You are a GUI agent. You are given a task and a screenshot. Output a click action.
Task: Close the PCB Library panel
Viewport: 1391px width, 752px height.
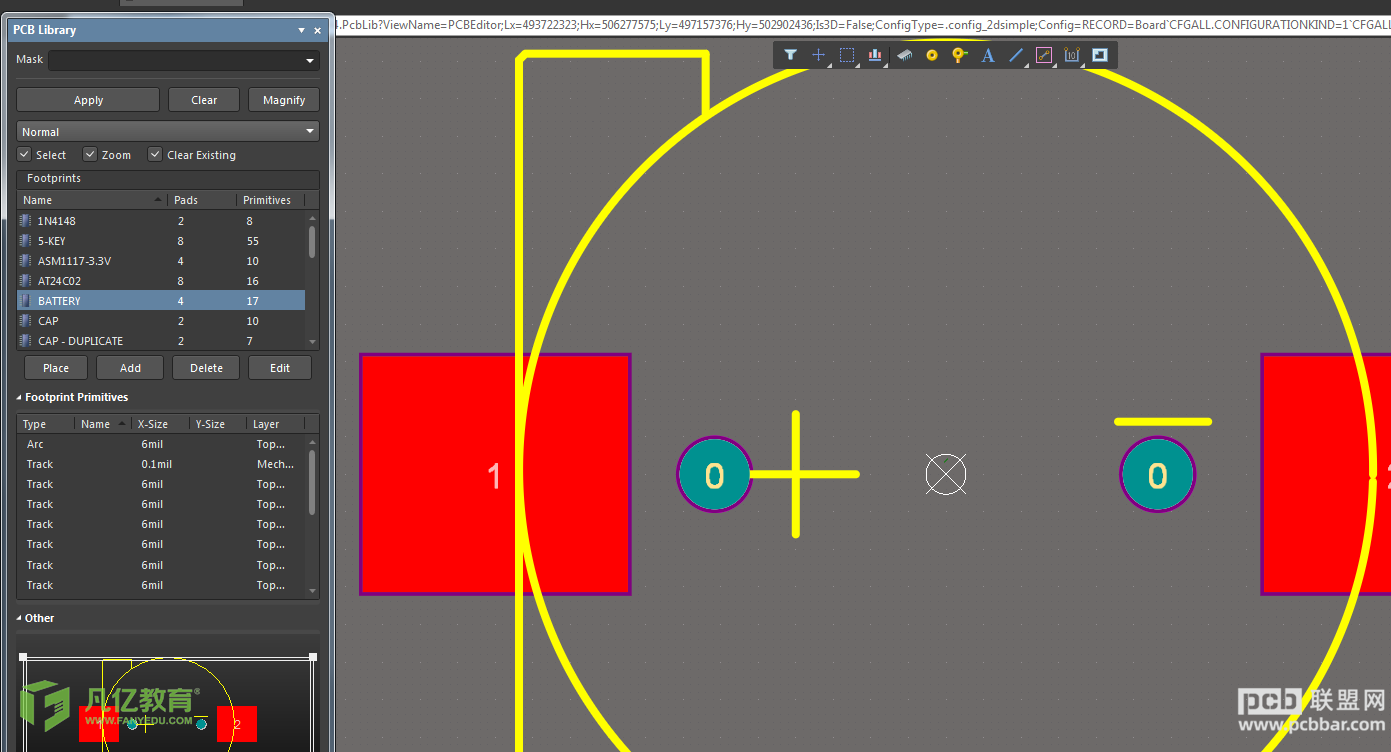(318, 30)
